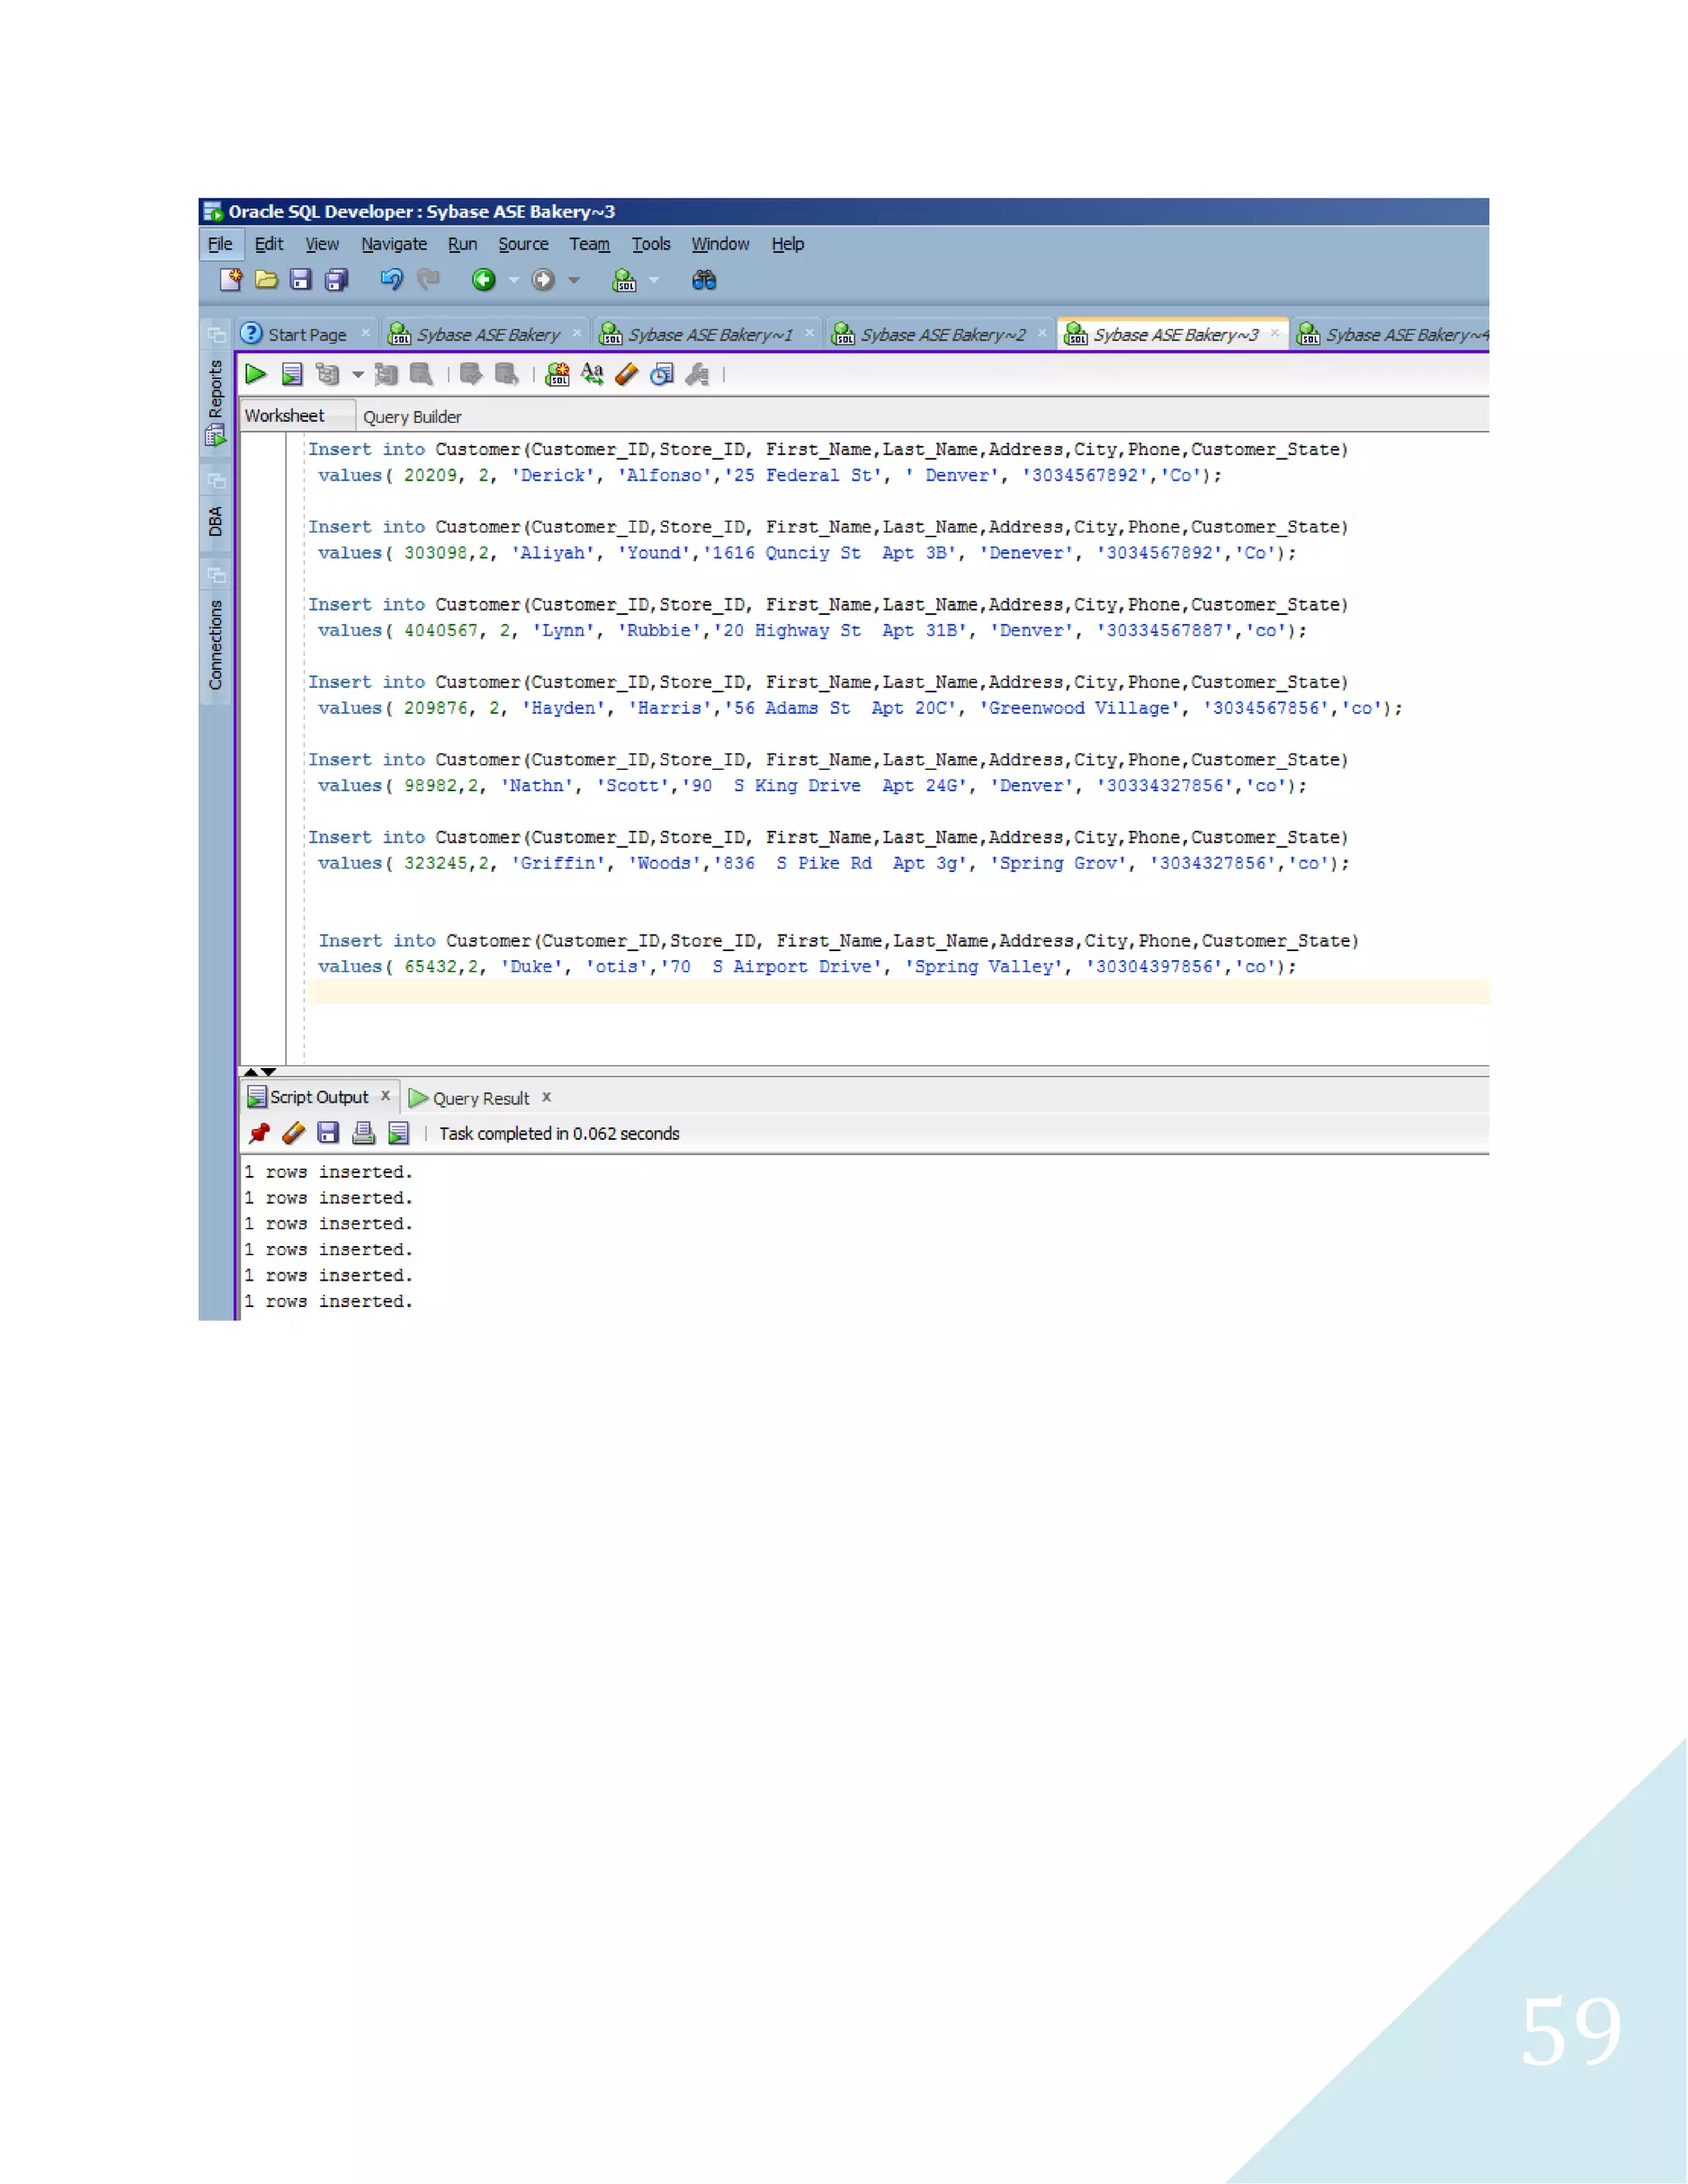The height and width of the screenshot is (2184, 1688).
Task: Click the binoculars Find DB Object icon
Action: pyautogui.click(x=704, y=280)
